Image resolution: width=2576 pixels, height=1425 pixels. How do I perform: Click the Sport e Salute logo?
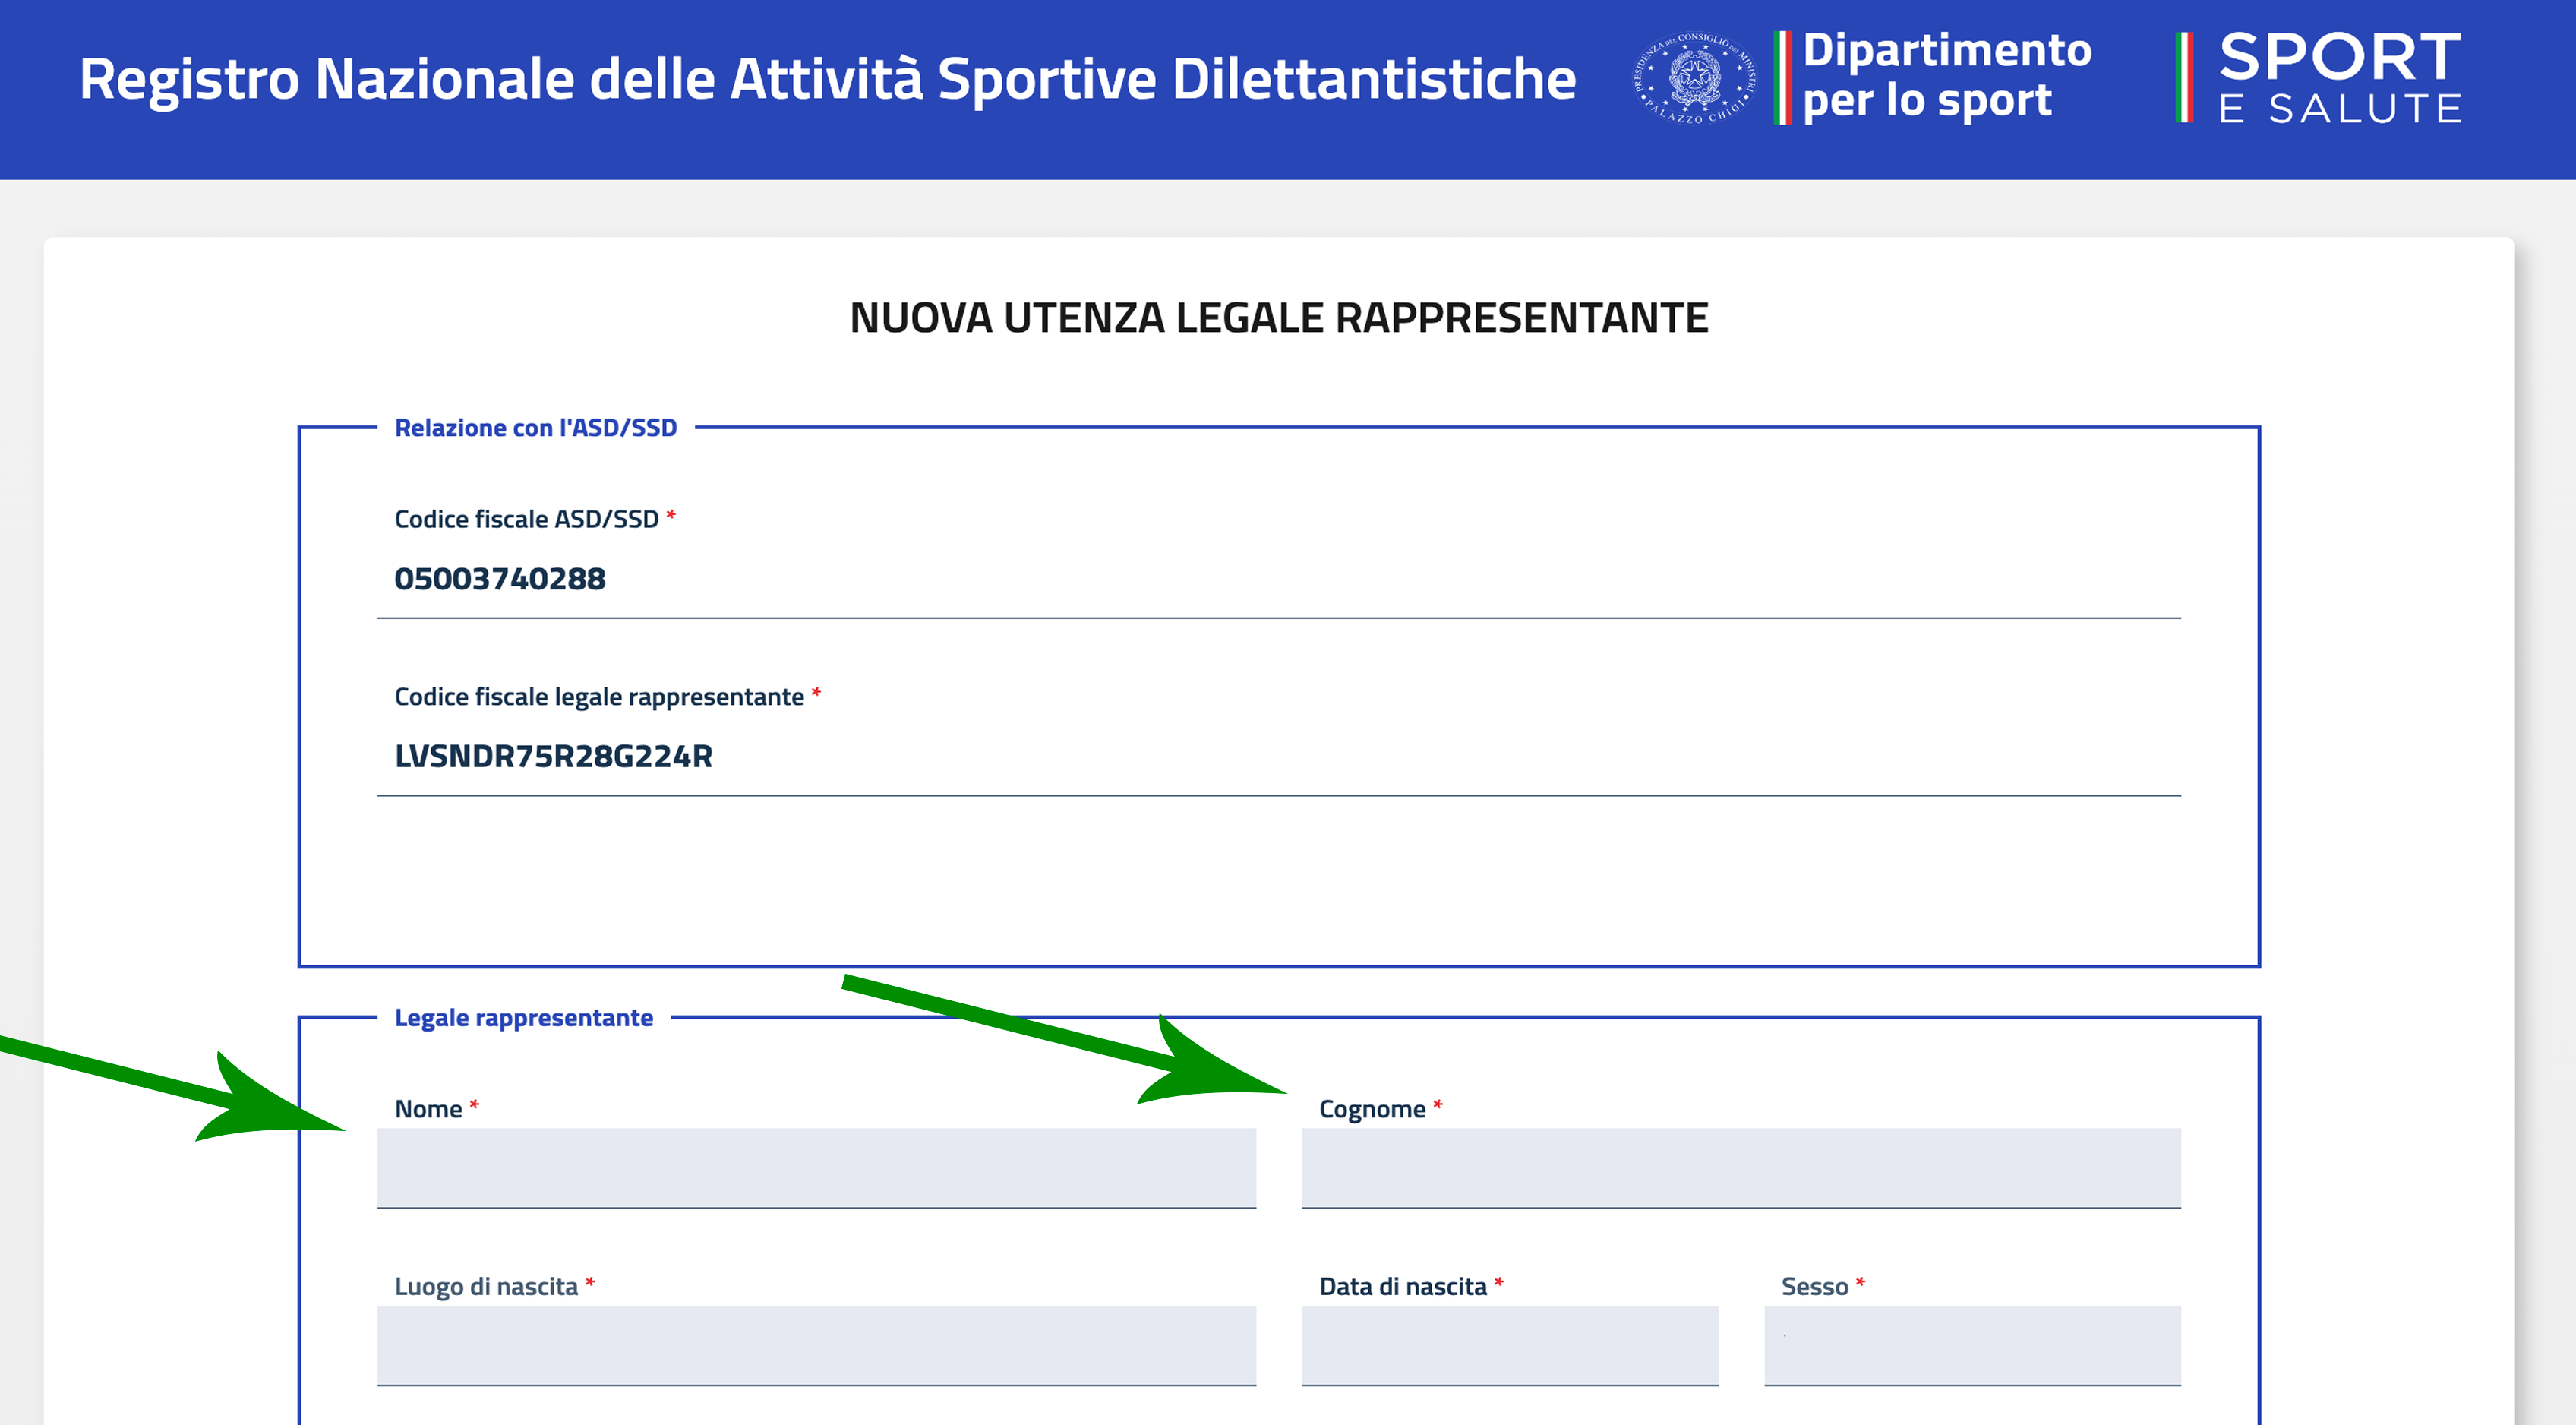[2339, 77]
